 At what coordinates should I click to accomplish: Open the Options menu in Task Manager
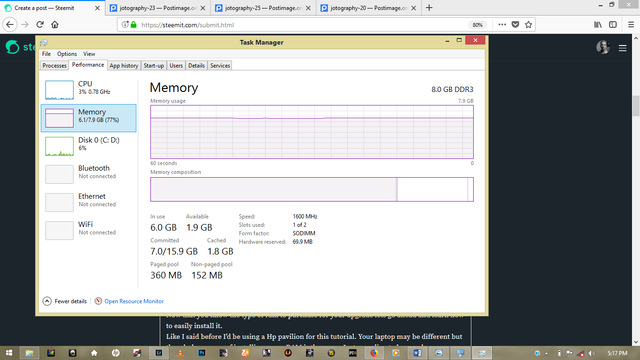67,54
